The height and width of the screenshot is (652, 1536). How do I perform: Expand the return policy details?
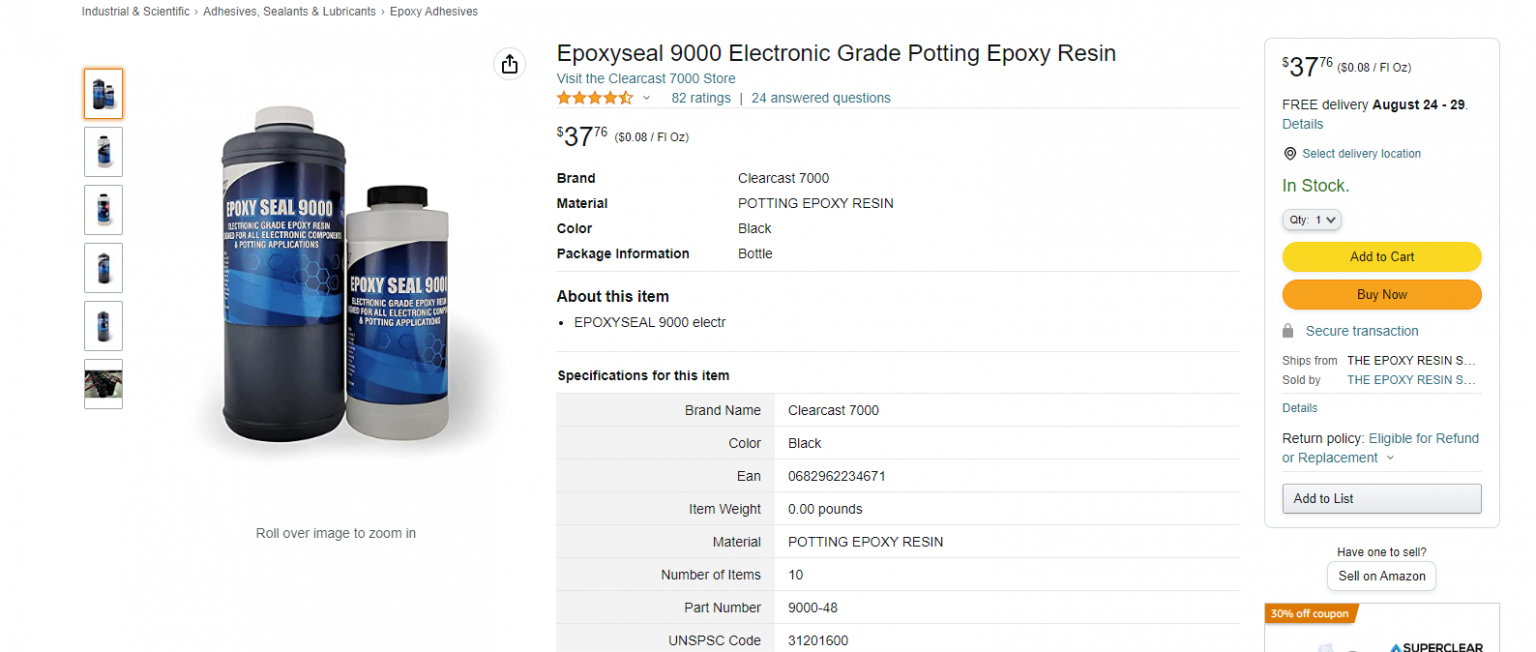pos(1389,457)
